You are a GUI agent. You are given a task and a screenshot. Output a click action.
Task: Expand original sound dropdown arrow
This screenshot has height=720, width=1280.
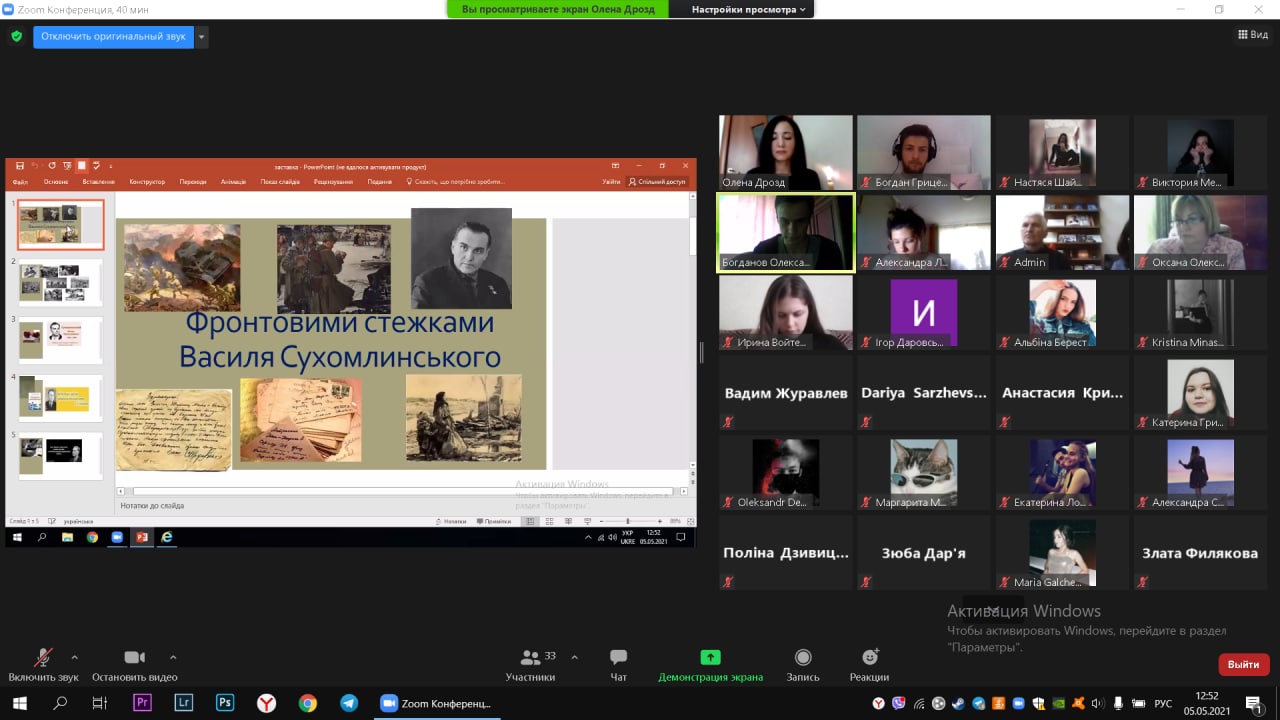tap(202, 37)
